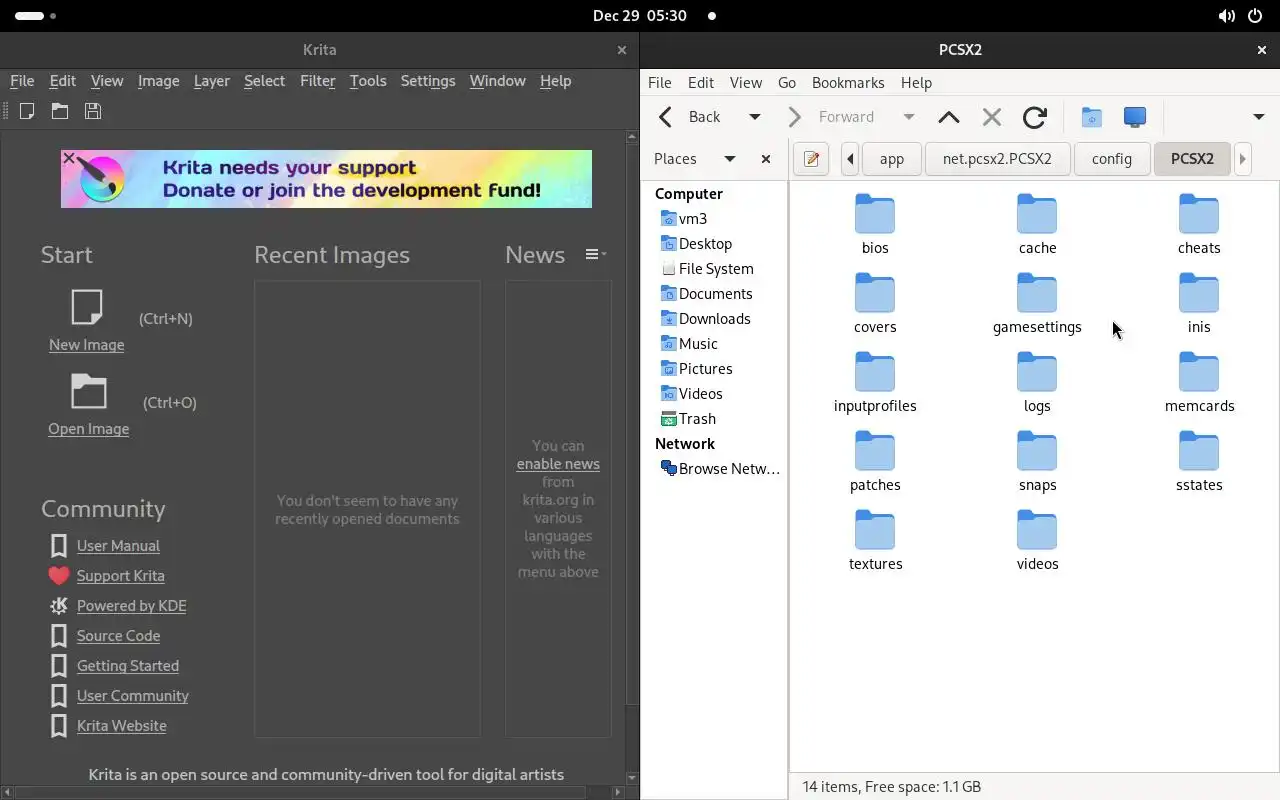Open file via Krita toolbar folder icon
1280x800 pixels.
(x=60, y=111)
